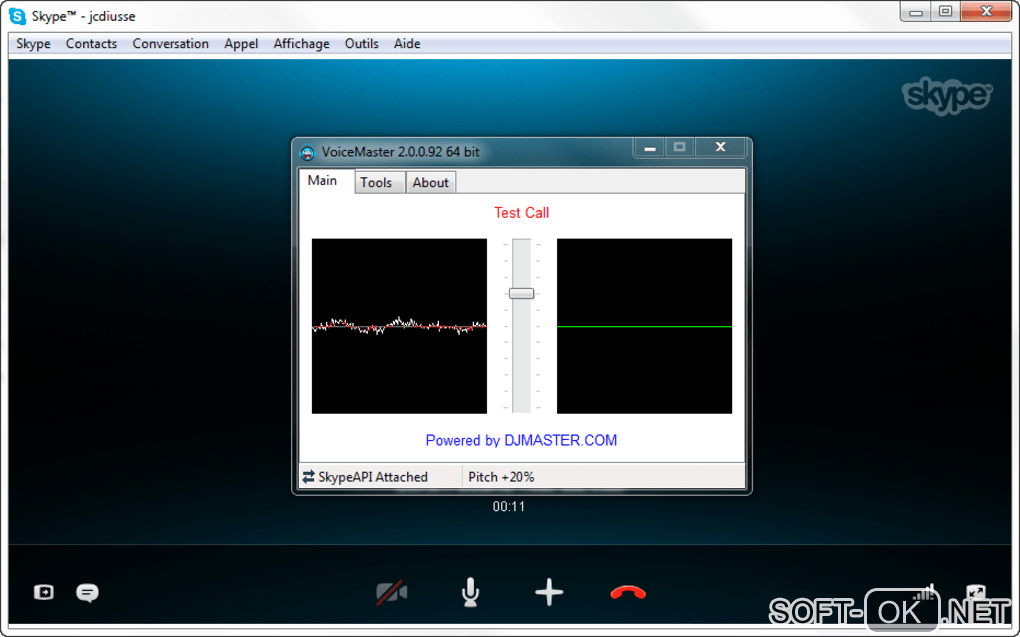Viewport: 1020px width, 637px height.
Task: Maximize the Skype main window
Action: pos(946,11)
